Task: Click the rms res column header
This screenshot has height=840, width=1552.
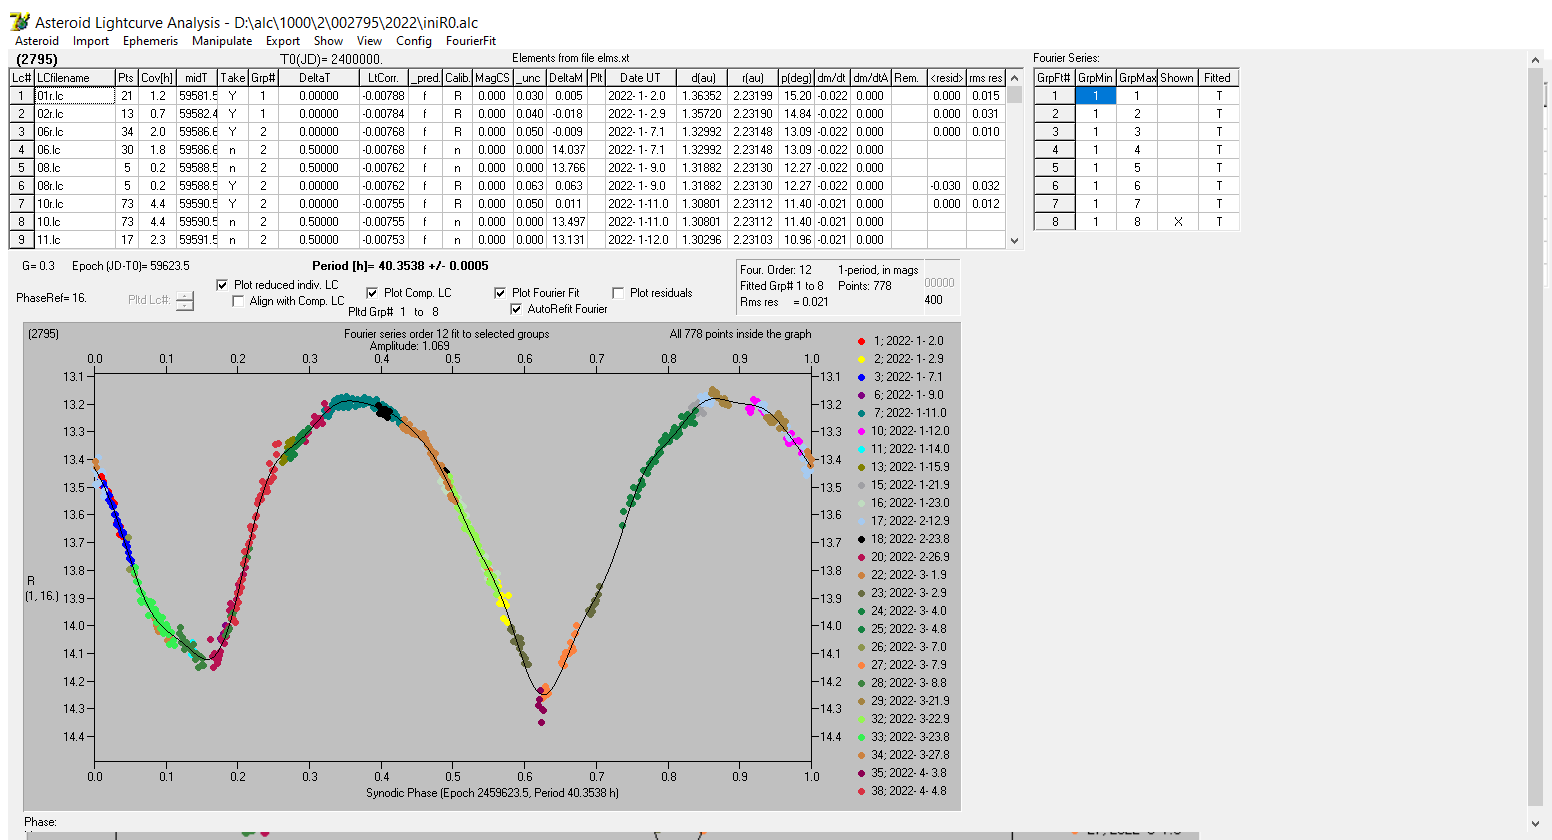Action: (986, 78)
